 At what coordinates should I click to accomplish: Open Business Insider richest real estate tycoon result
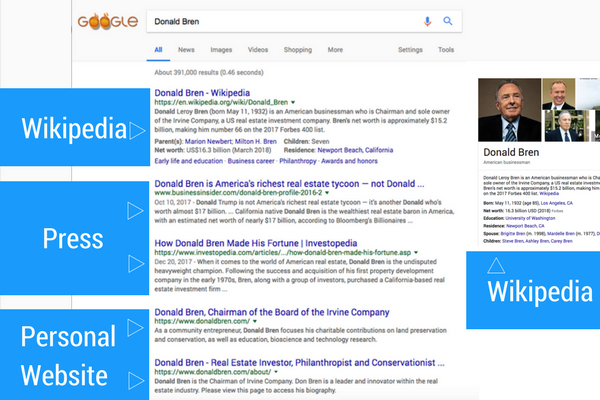coord(289,184)
